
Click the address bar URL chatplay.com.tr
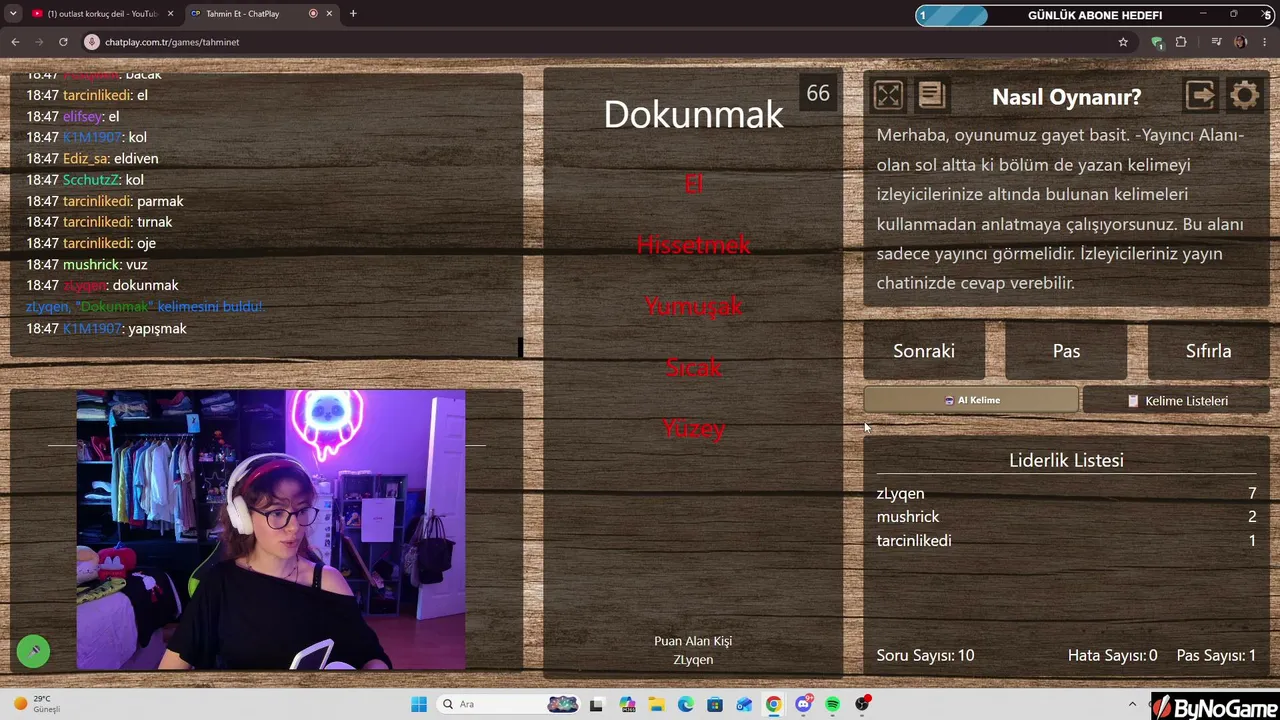[172, 42]
